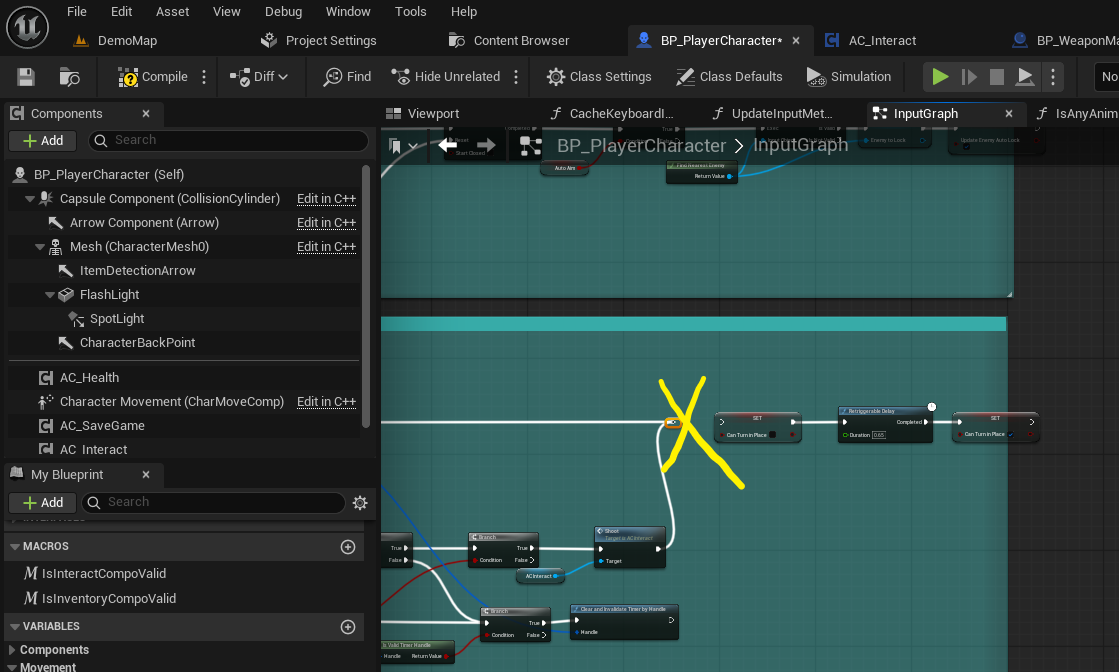
Task: Add a new macro via plus icon
Action: pyautogui.click(x=348, y=546)
